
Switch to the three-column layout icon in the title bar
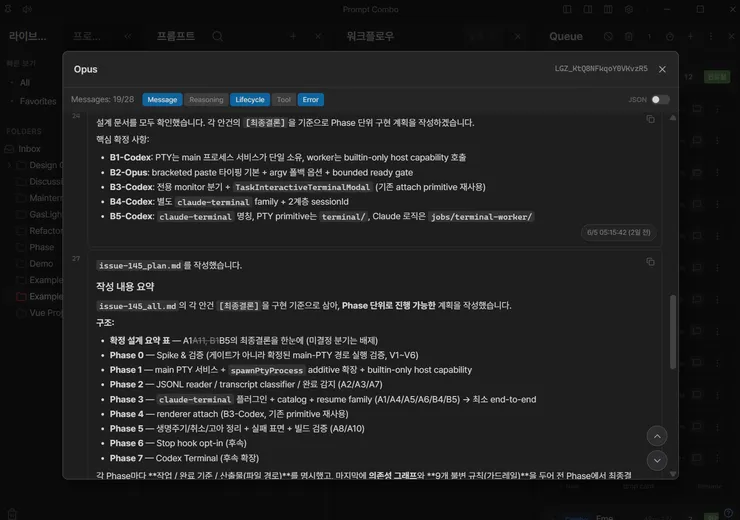pos(608,9)
